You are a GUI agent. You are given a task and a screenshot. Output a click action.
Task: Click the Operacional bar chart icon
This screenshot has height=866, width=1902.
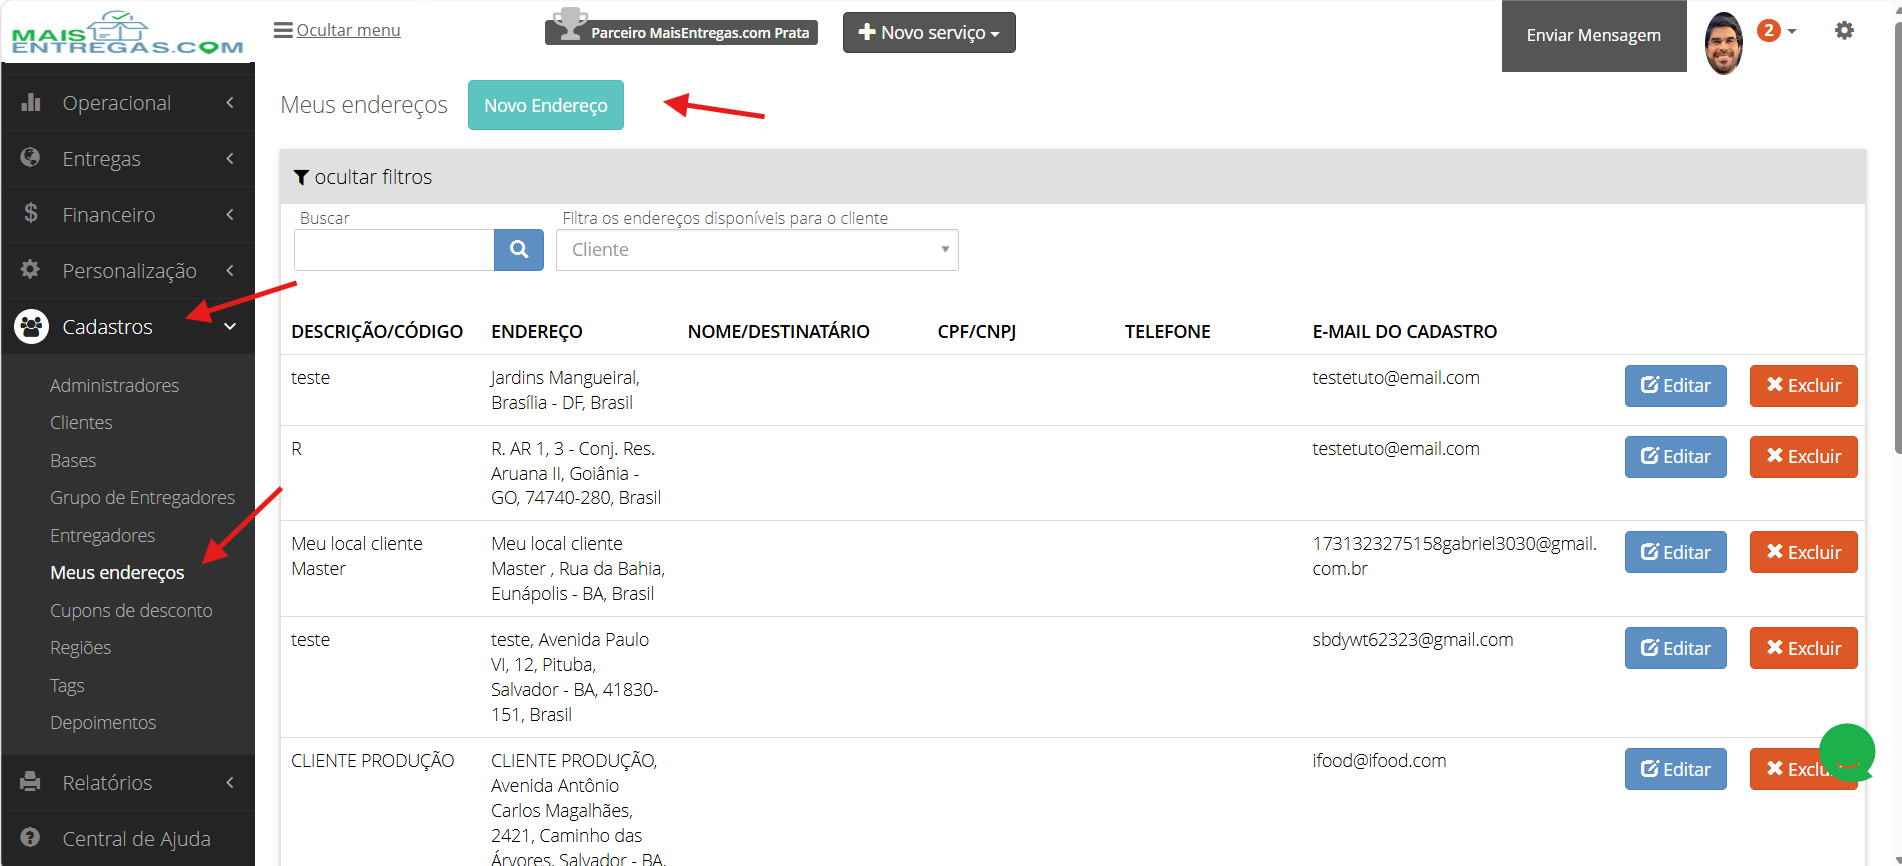pyautogui.click(x=31, y=102)
